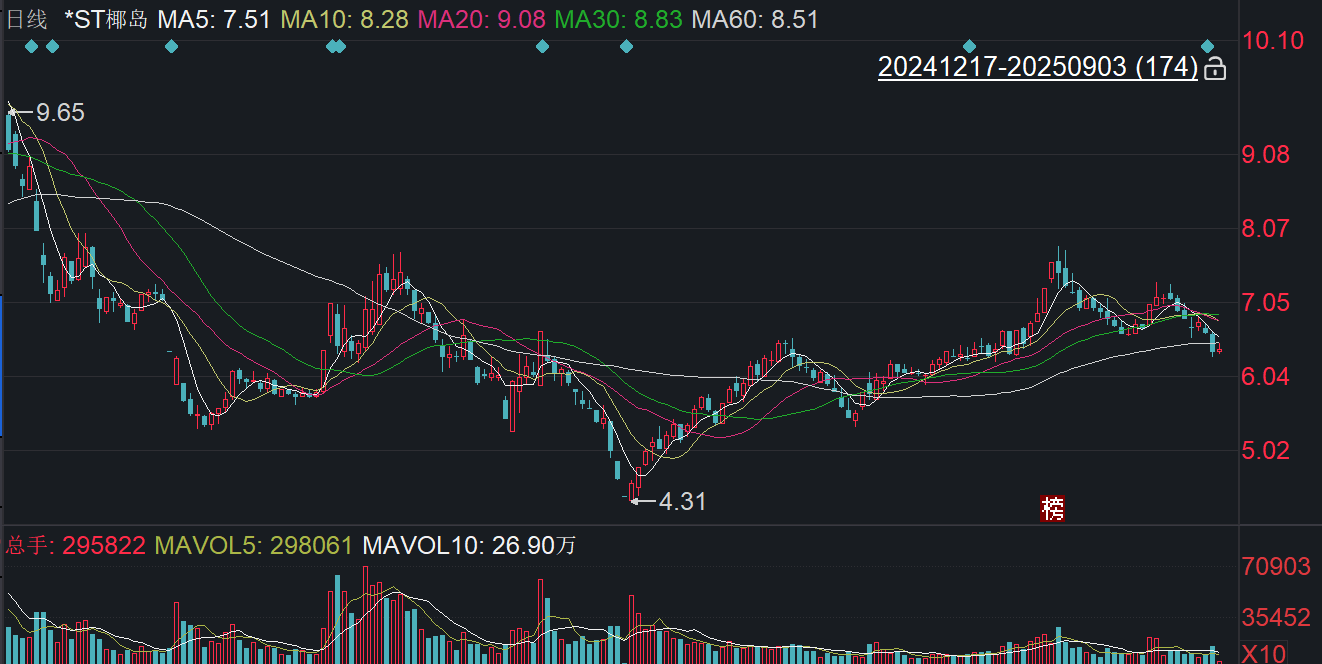Click the 35452 volume axis label

point(1276,619)
